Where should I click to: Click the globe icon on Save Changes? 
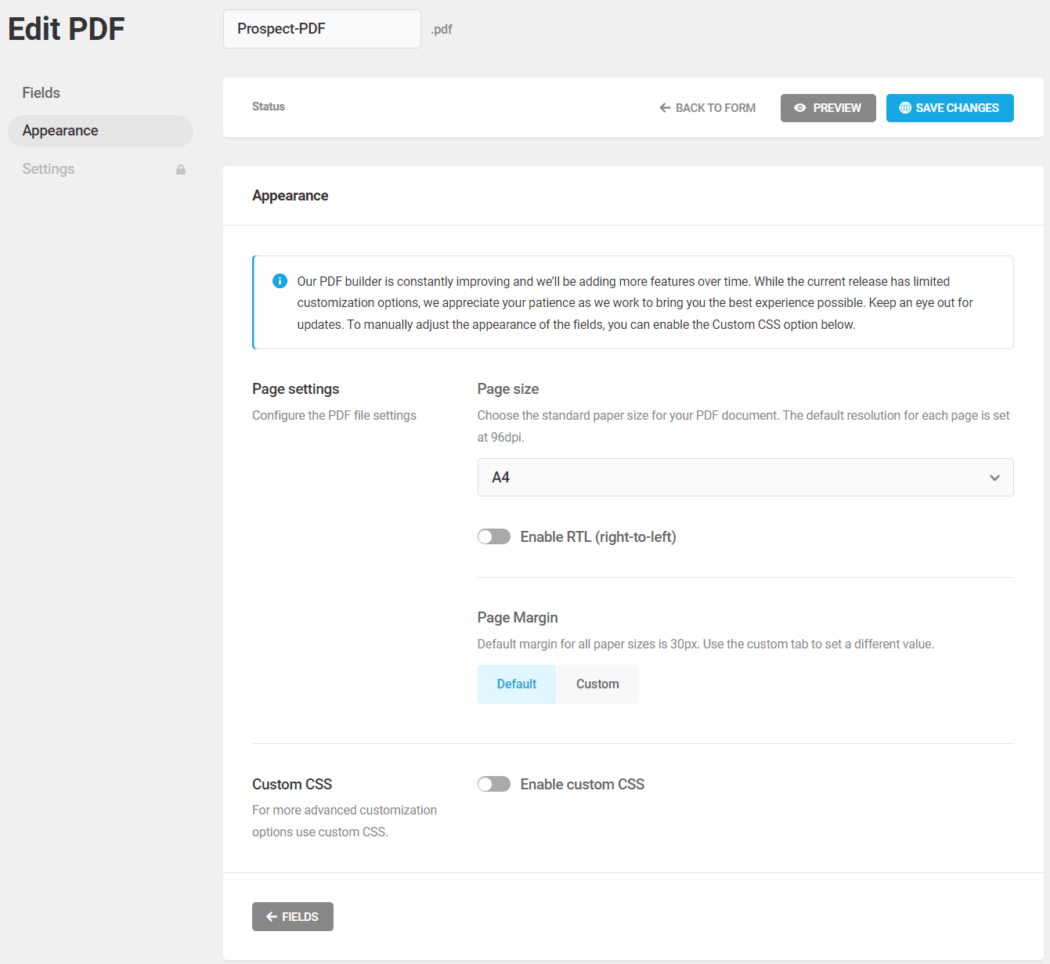[905, 107]
